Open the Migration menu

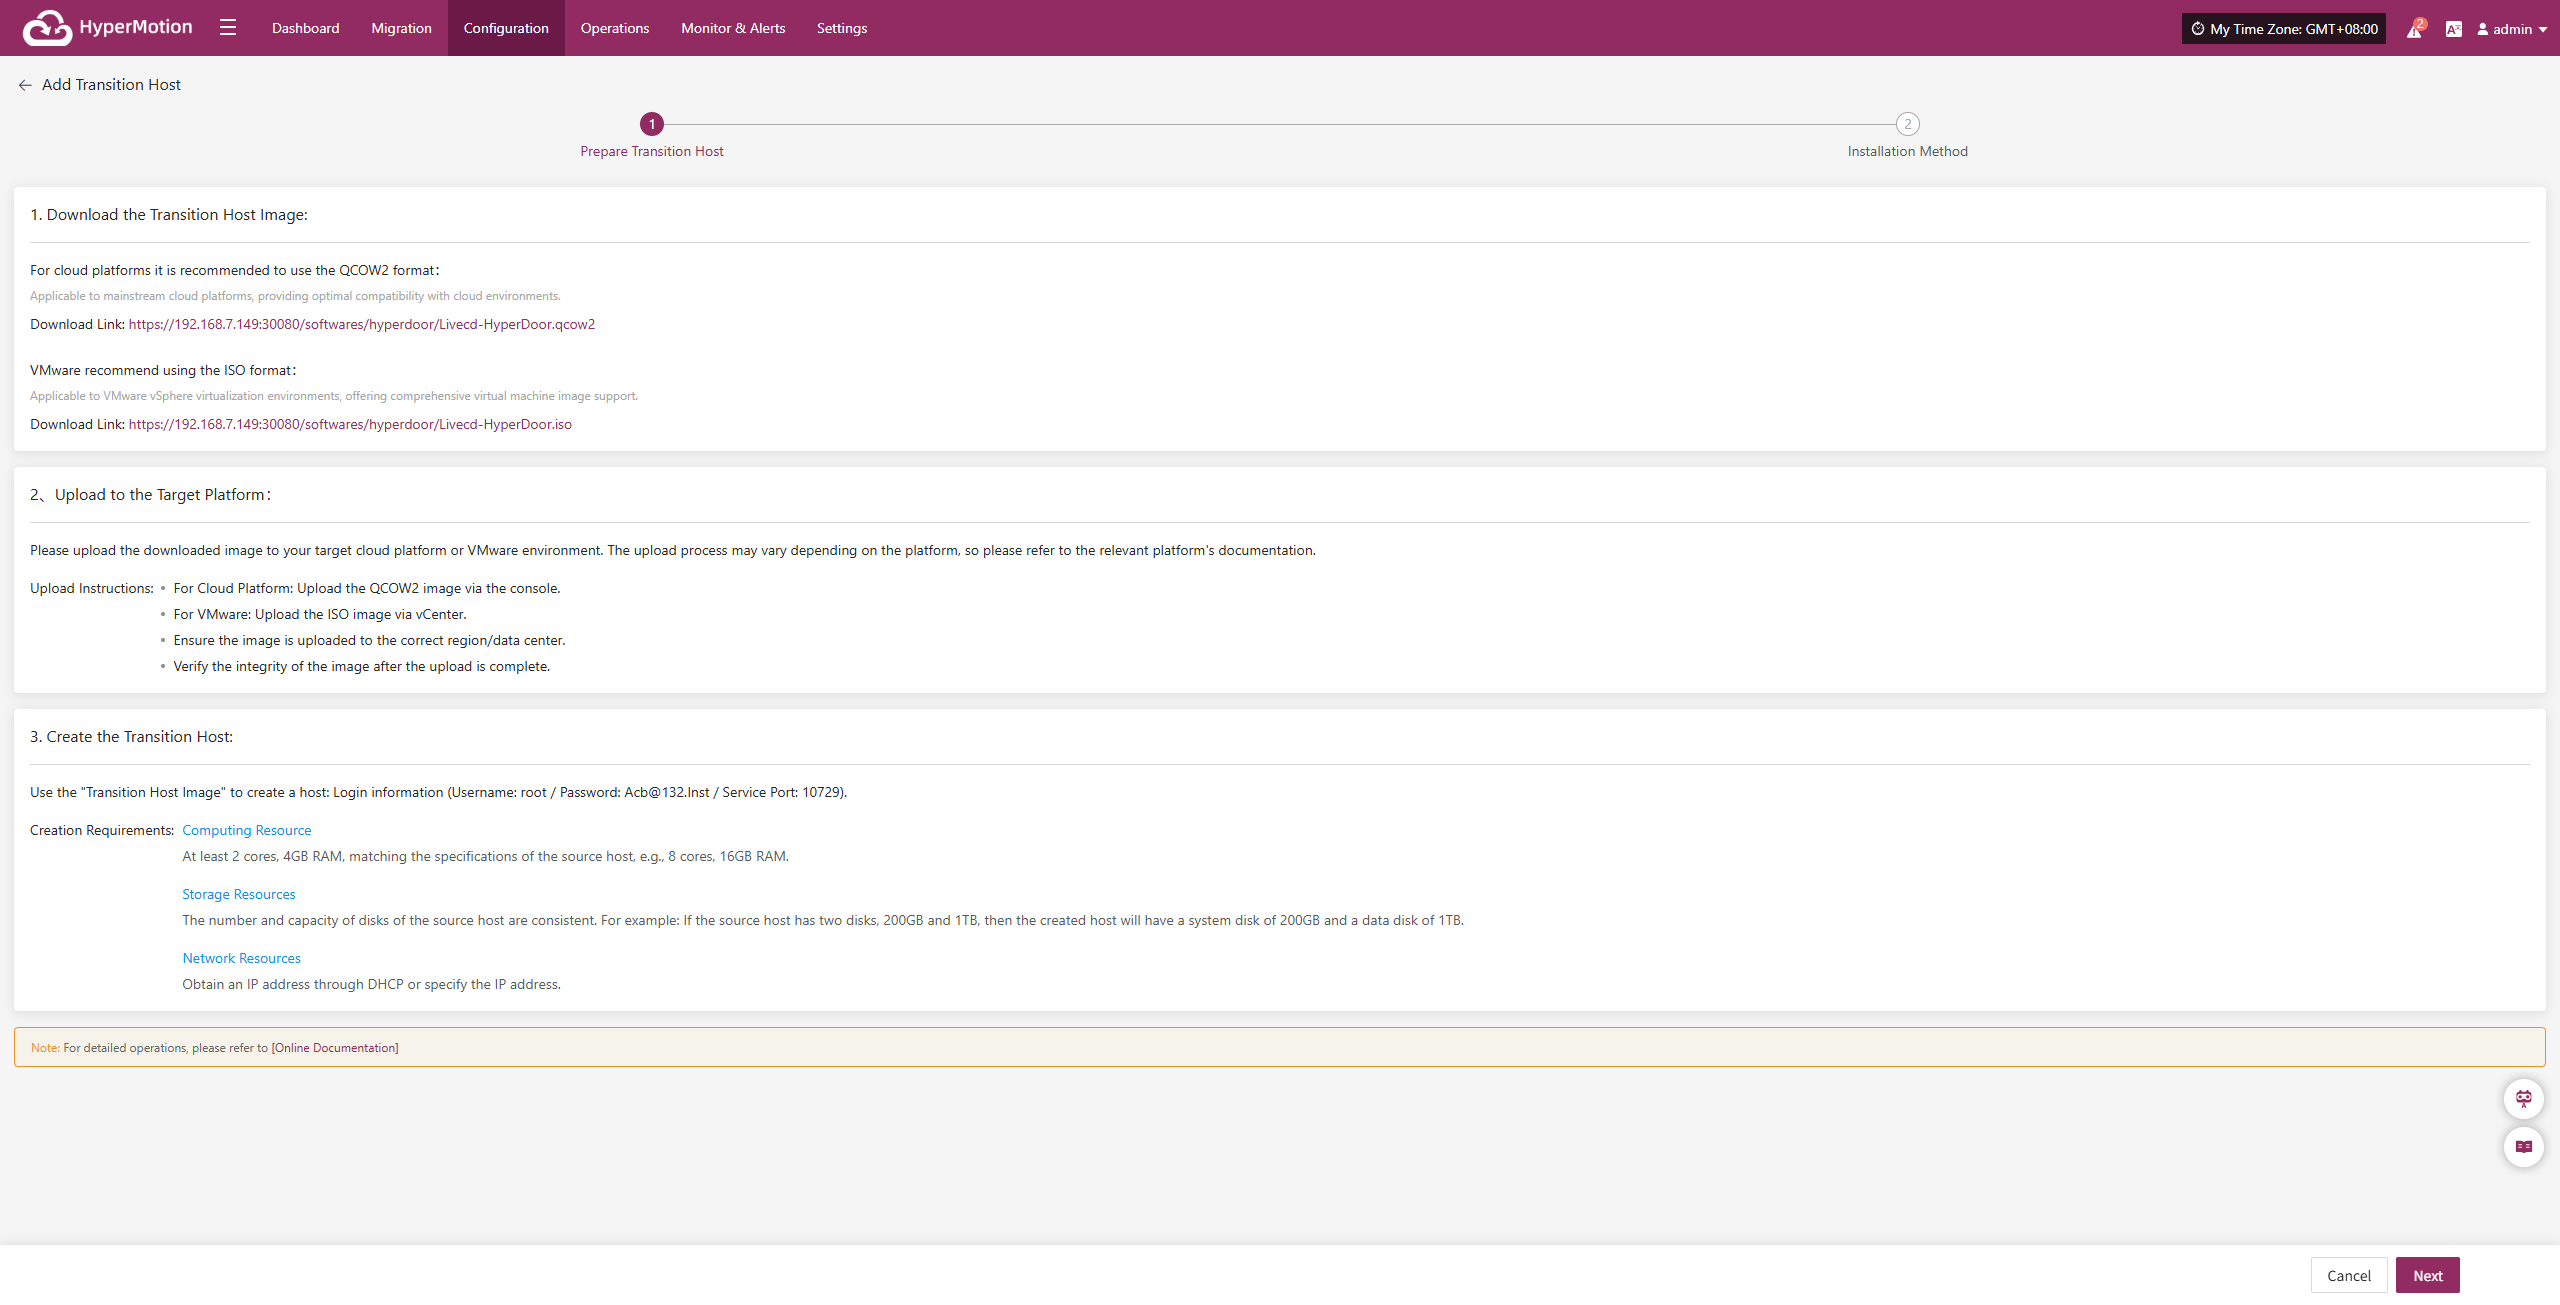(401, 28)
